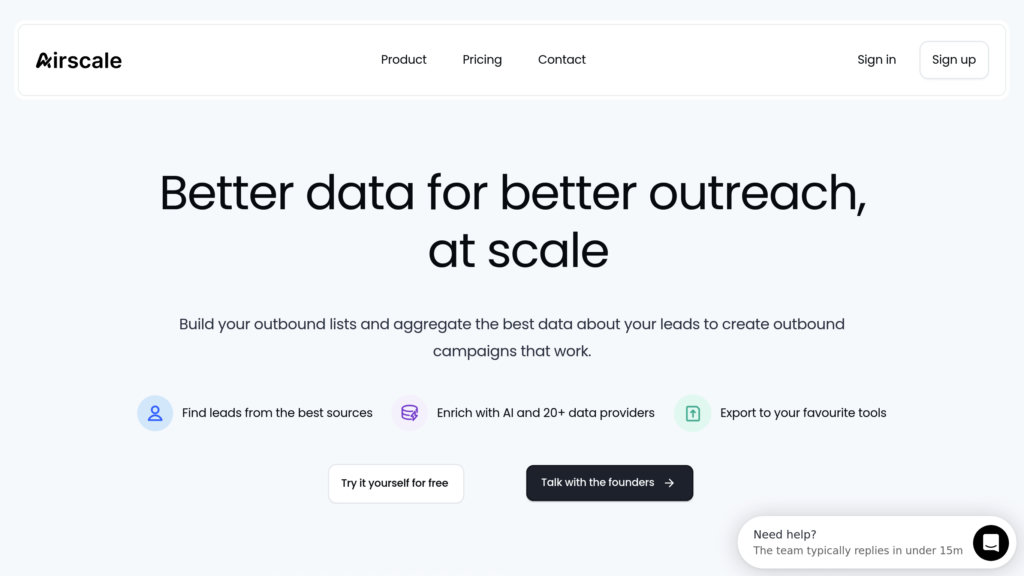Click 'Export to your favourite tools' label
Viewport: 1024px width, 576px height.
tap(803, 413)
